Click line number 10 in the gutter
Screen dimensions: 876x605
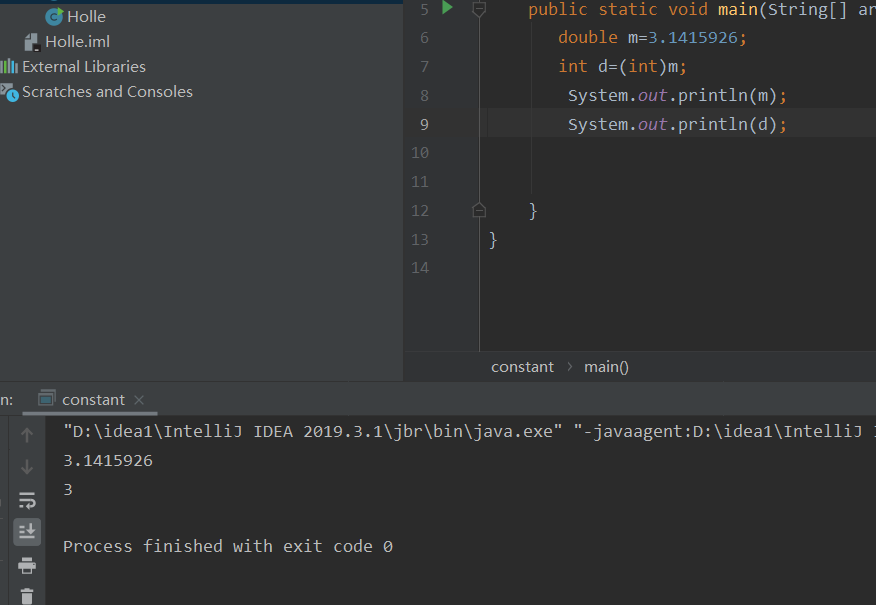click(420, 153)
